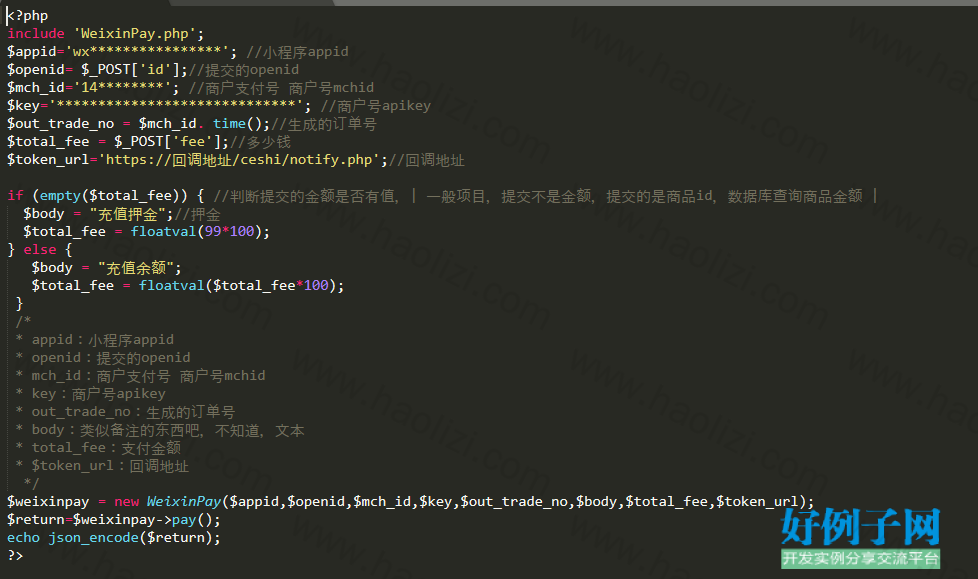
Task: Click $_POST['id'] in the $openid line
Action: pos(133,70)
